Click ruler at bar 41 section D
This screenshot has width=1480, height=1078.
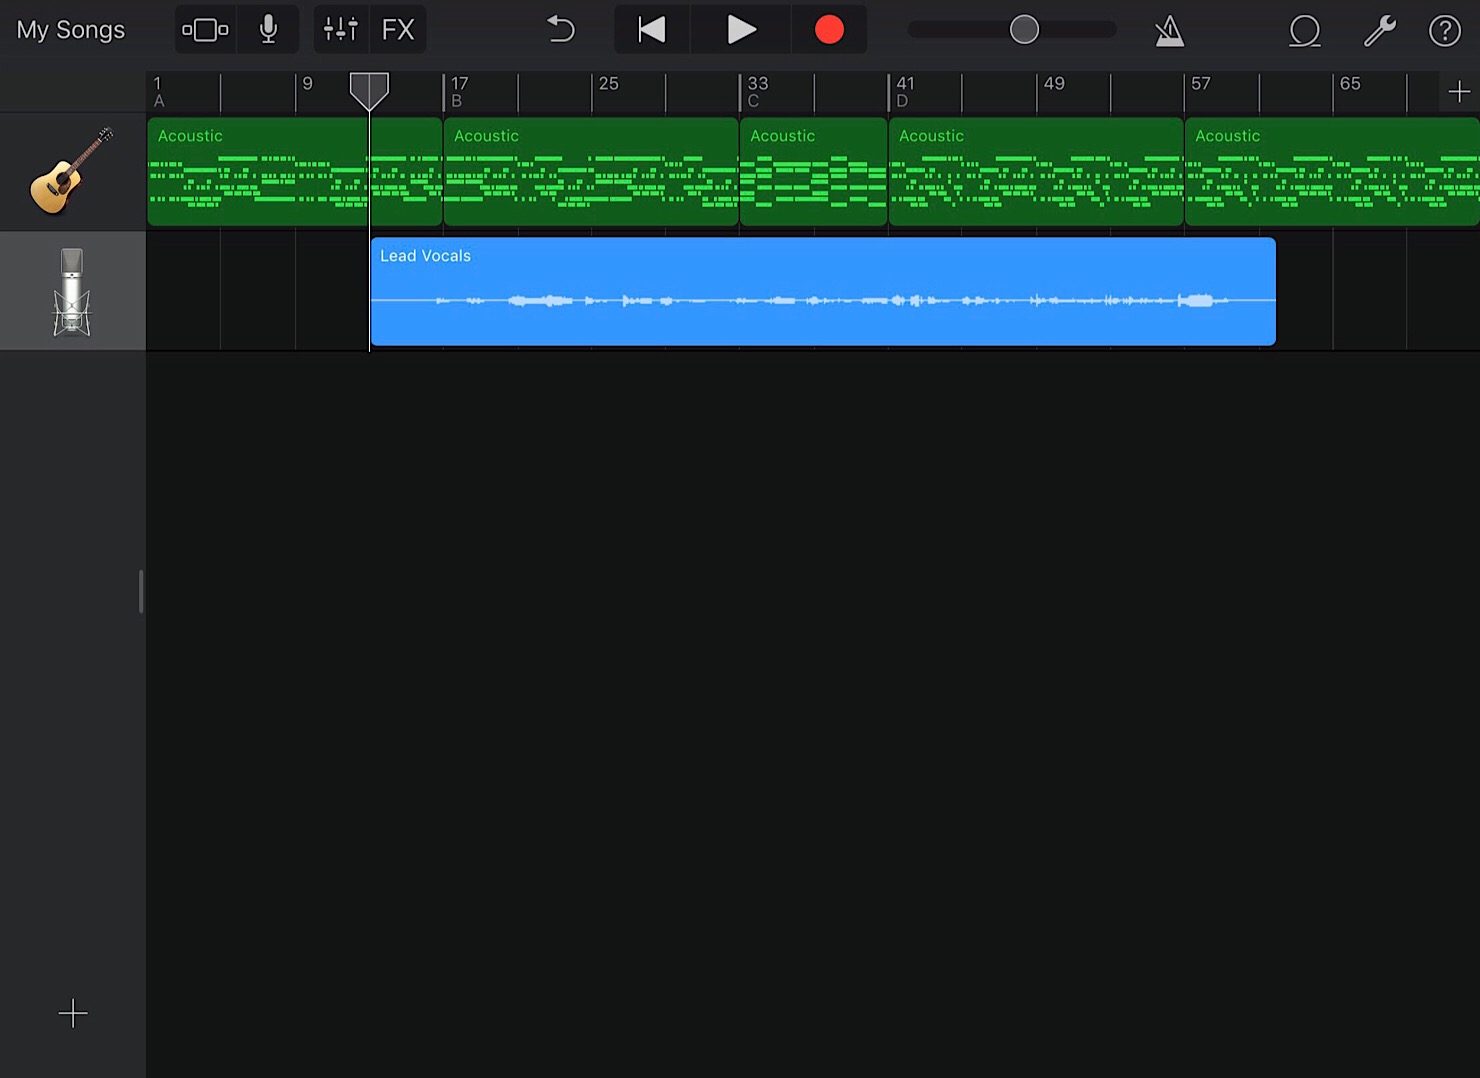[904, 91]
